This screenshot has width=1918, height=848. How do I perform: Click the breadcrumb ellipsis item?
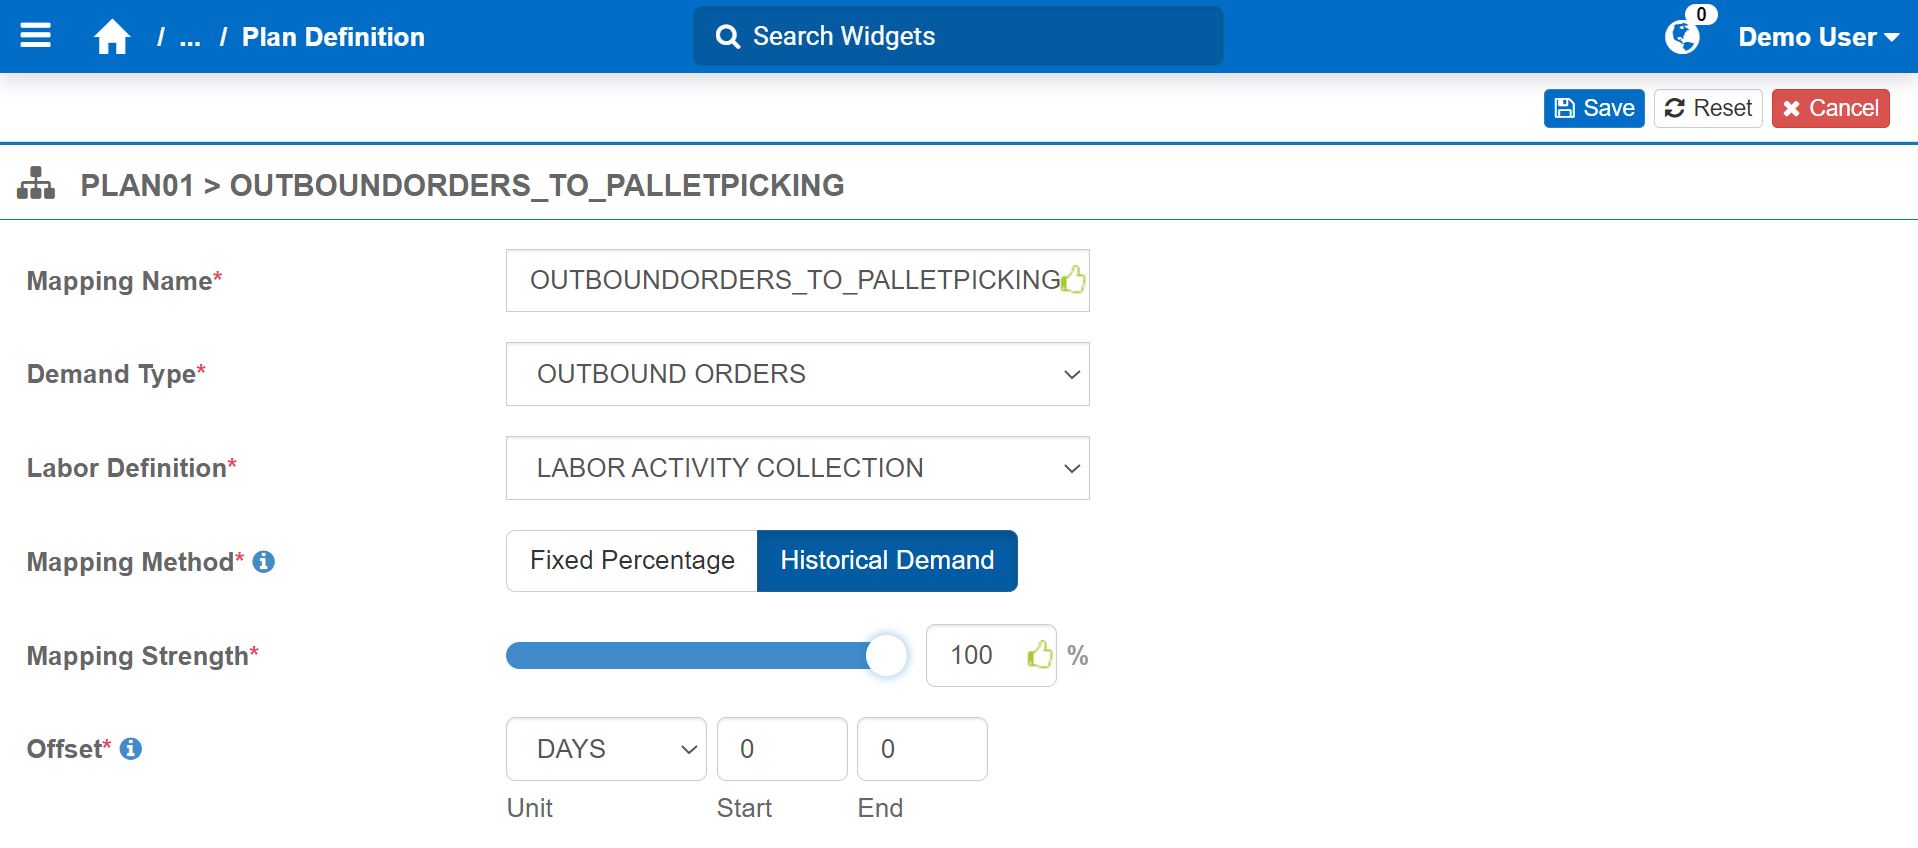(190, 38)
